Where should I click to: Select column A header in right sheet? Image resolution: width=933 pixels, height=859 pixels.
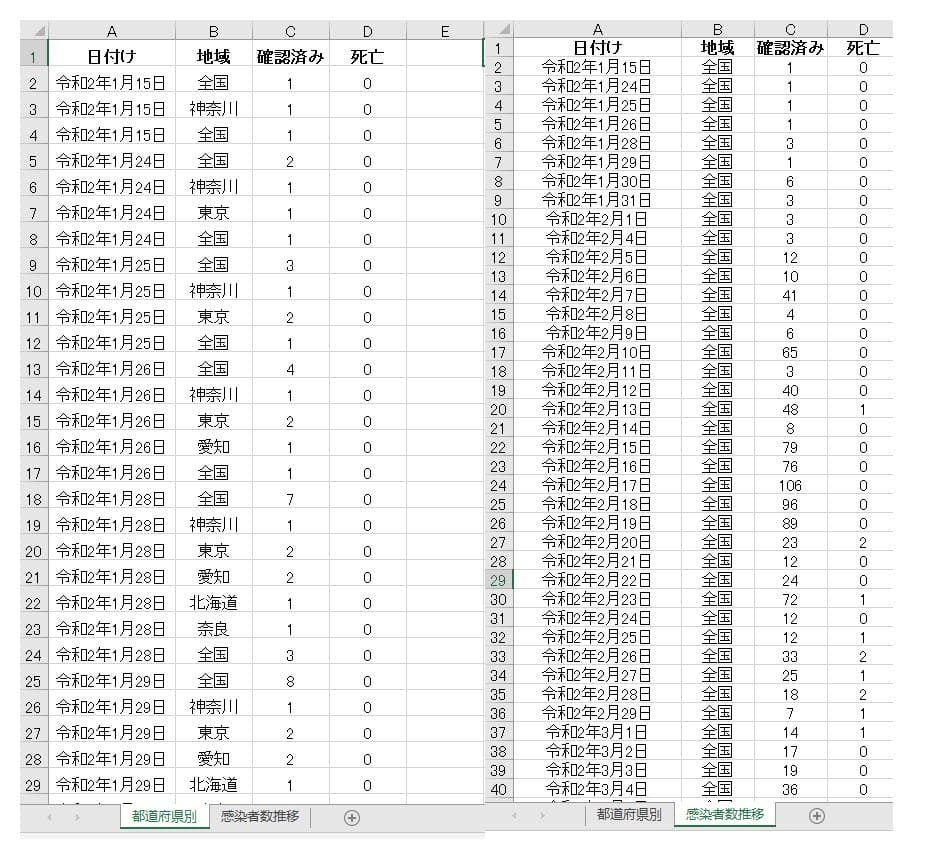[x=597, y=29]
